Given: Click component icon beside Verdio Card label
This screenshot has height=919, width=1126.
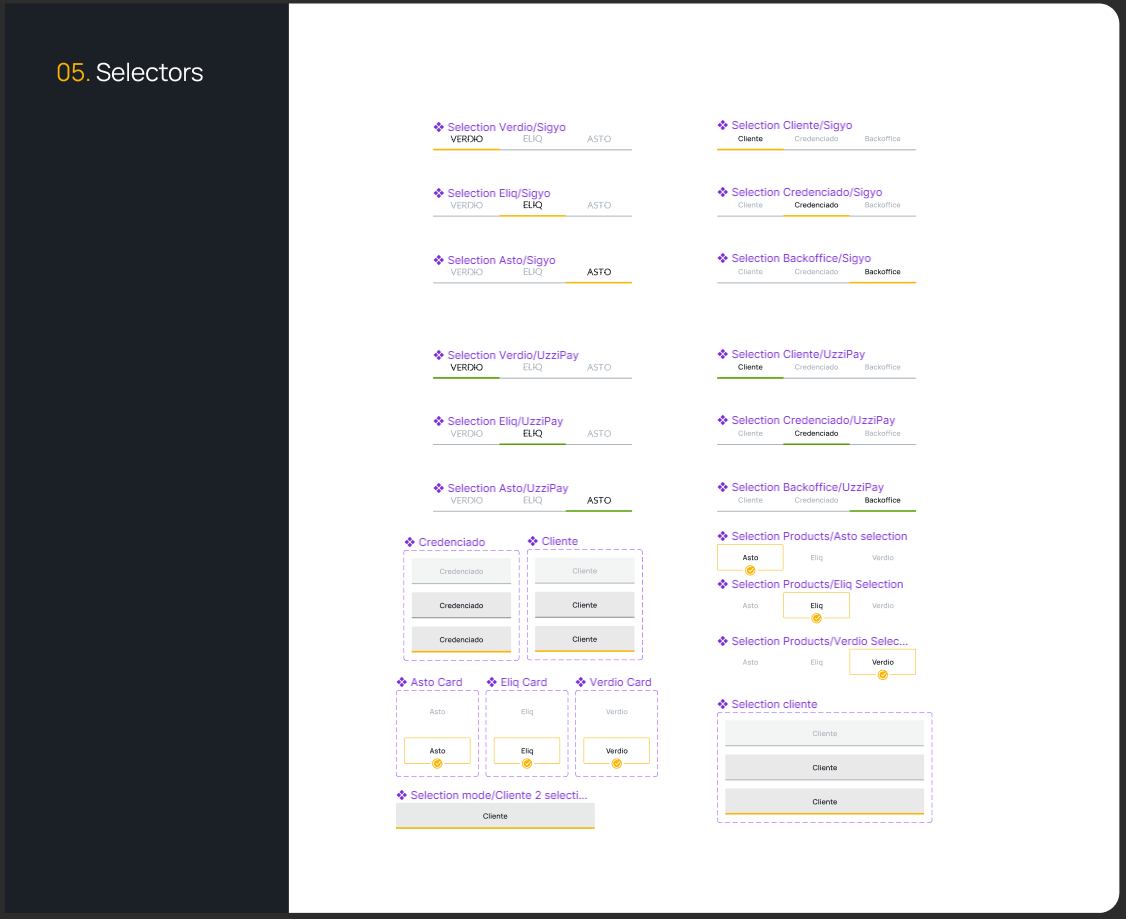Looking at the screenshot, I should [x=580, y=682].
